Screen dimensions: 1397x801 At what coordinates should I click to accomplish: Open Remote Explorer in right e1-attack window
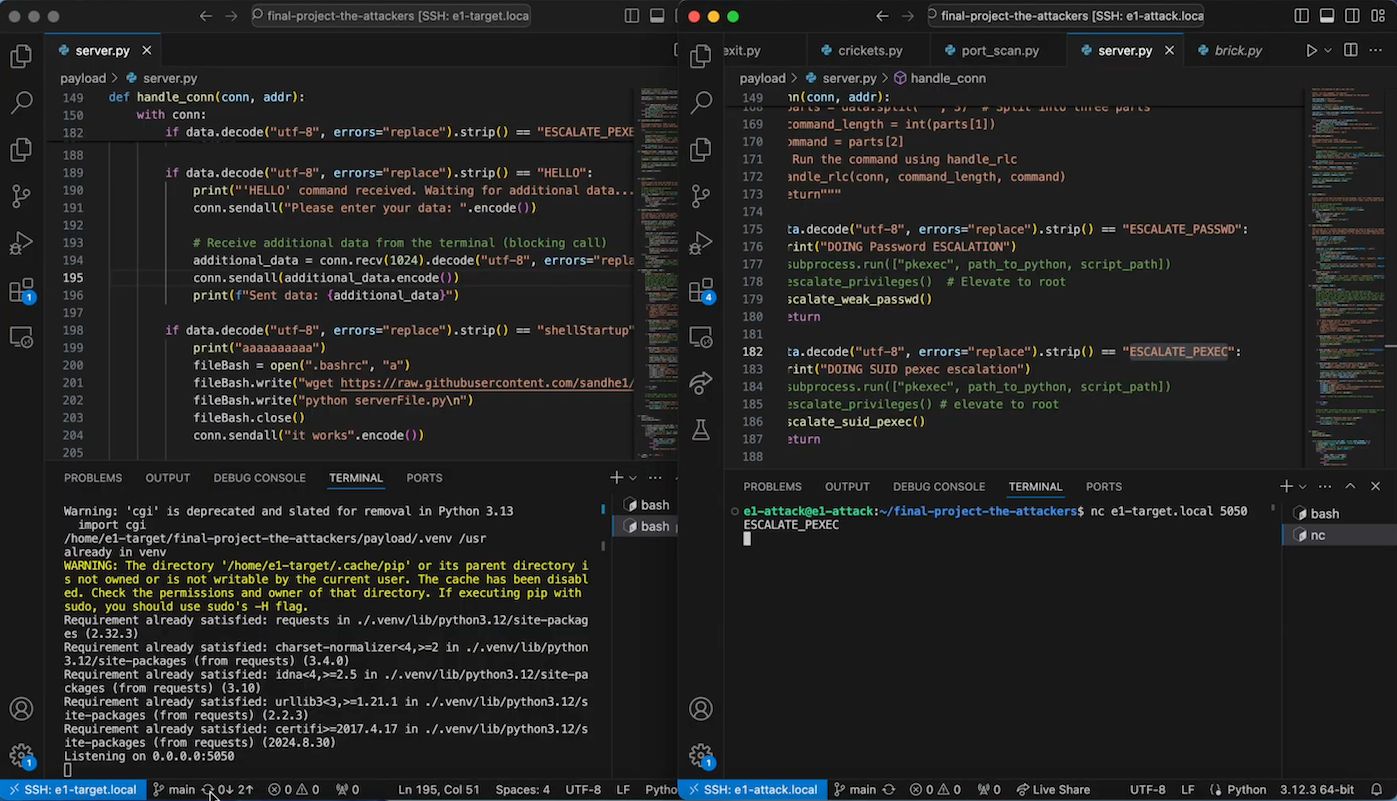point(701,337)
